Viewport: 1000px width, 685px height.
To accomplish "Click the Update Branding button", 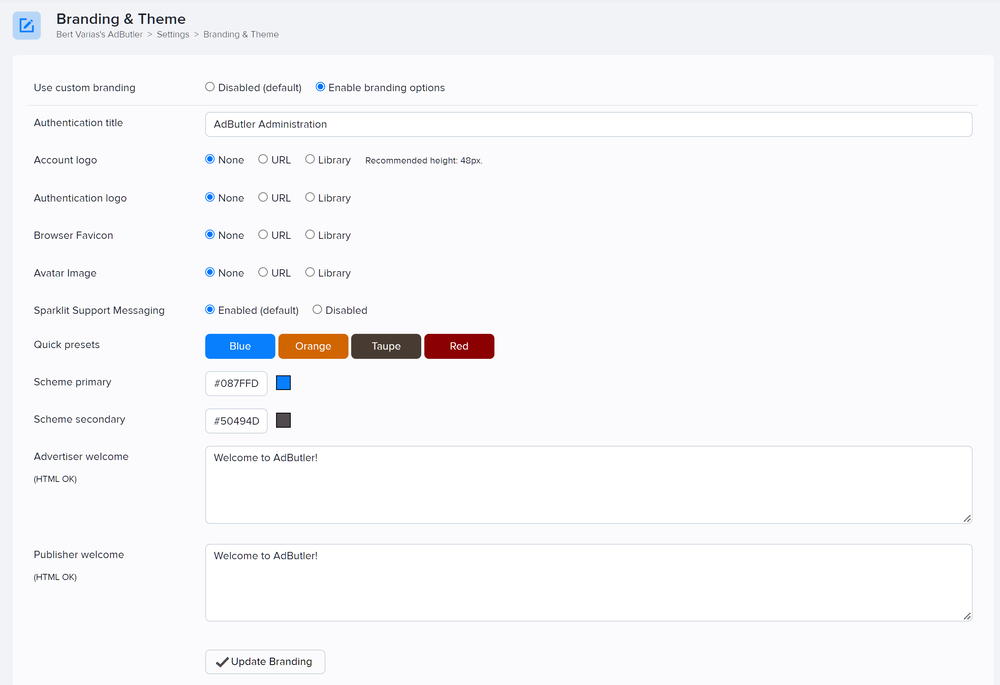I will [265, 662].
